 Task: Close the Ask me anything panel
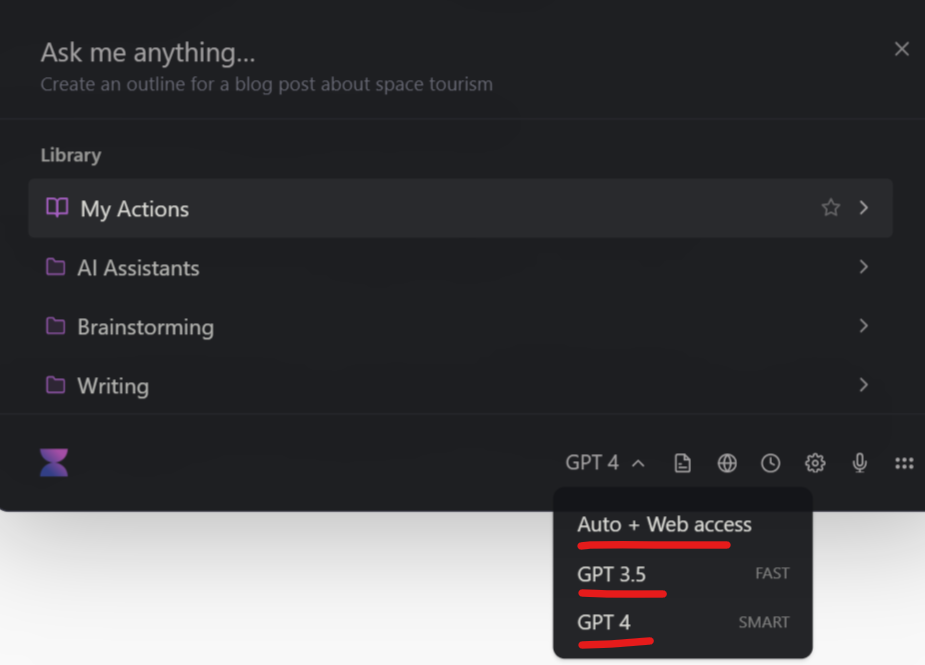(x=901, y=49)
